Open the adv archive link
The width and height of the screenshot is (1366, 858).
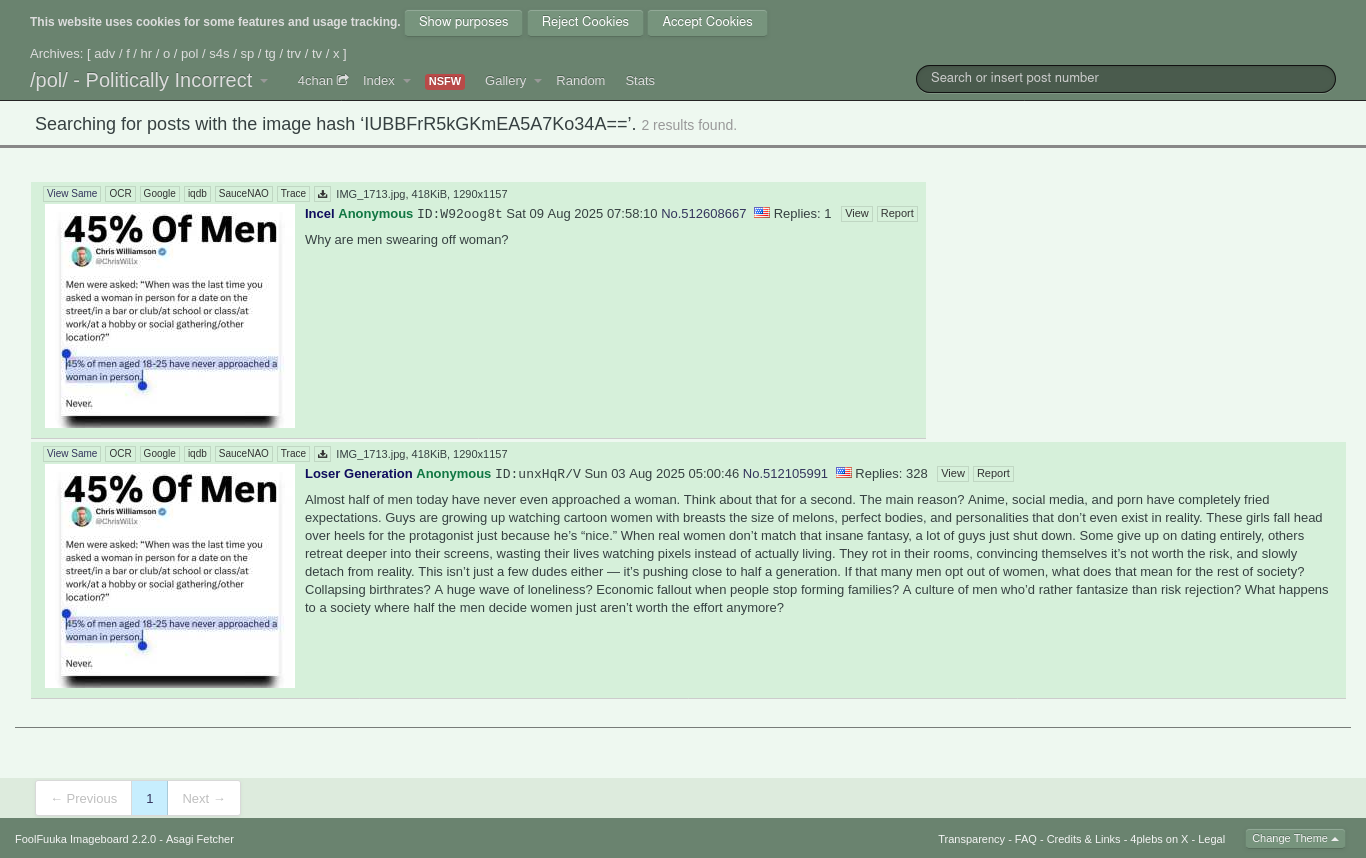click(x=105, y=54)
